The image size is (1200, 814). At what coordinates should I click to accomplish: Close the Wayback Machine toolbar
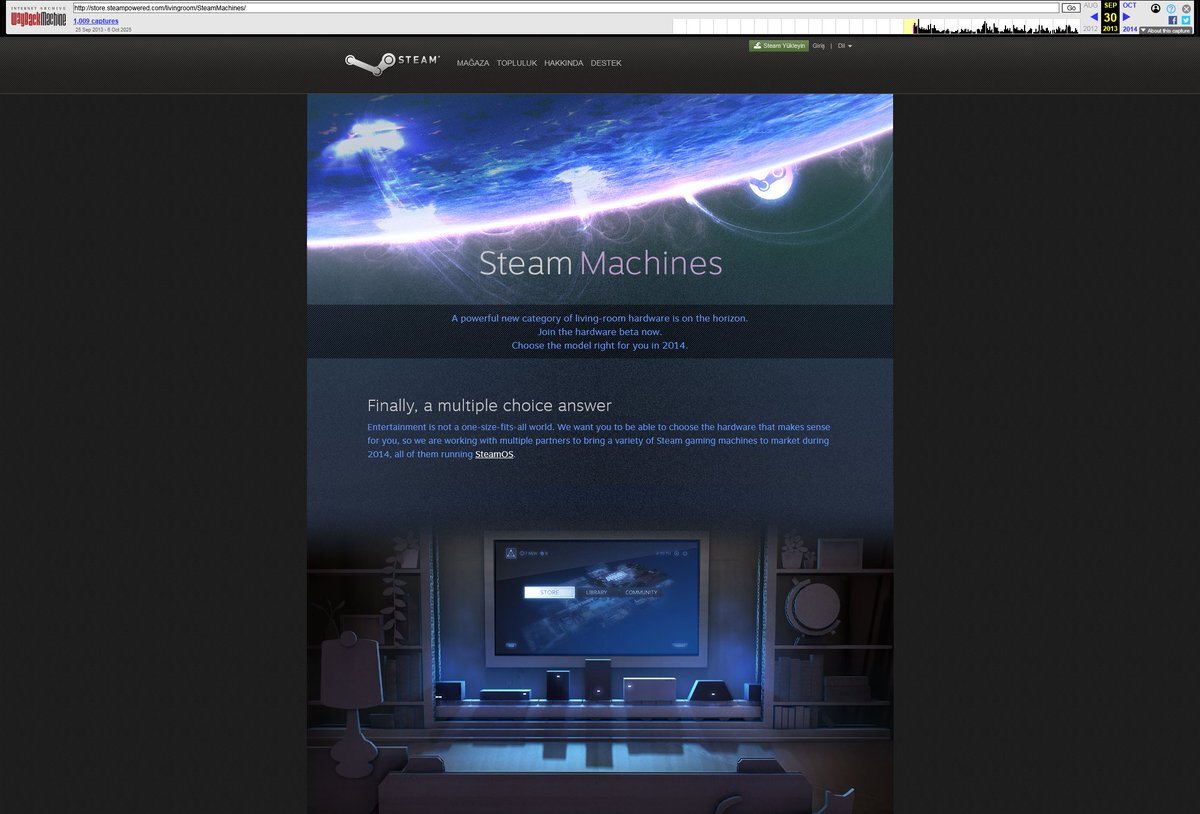point(1186,8)
